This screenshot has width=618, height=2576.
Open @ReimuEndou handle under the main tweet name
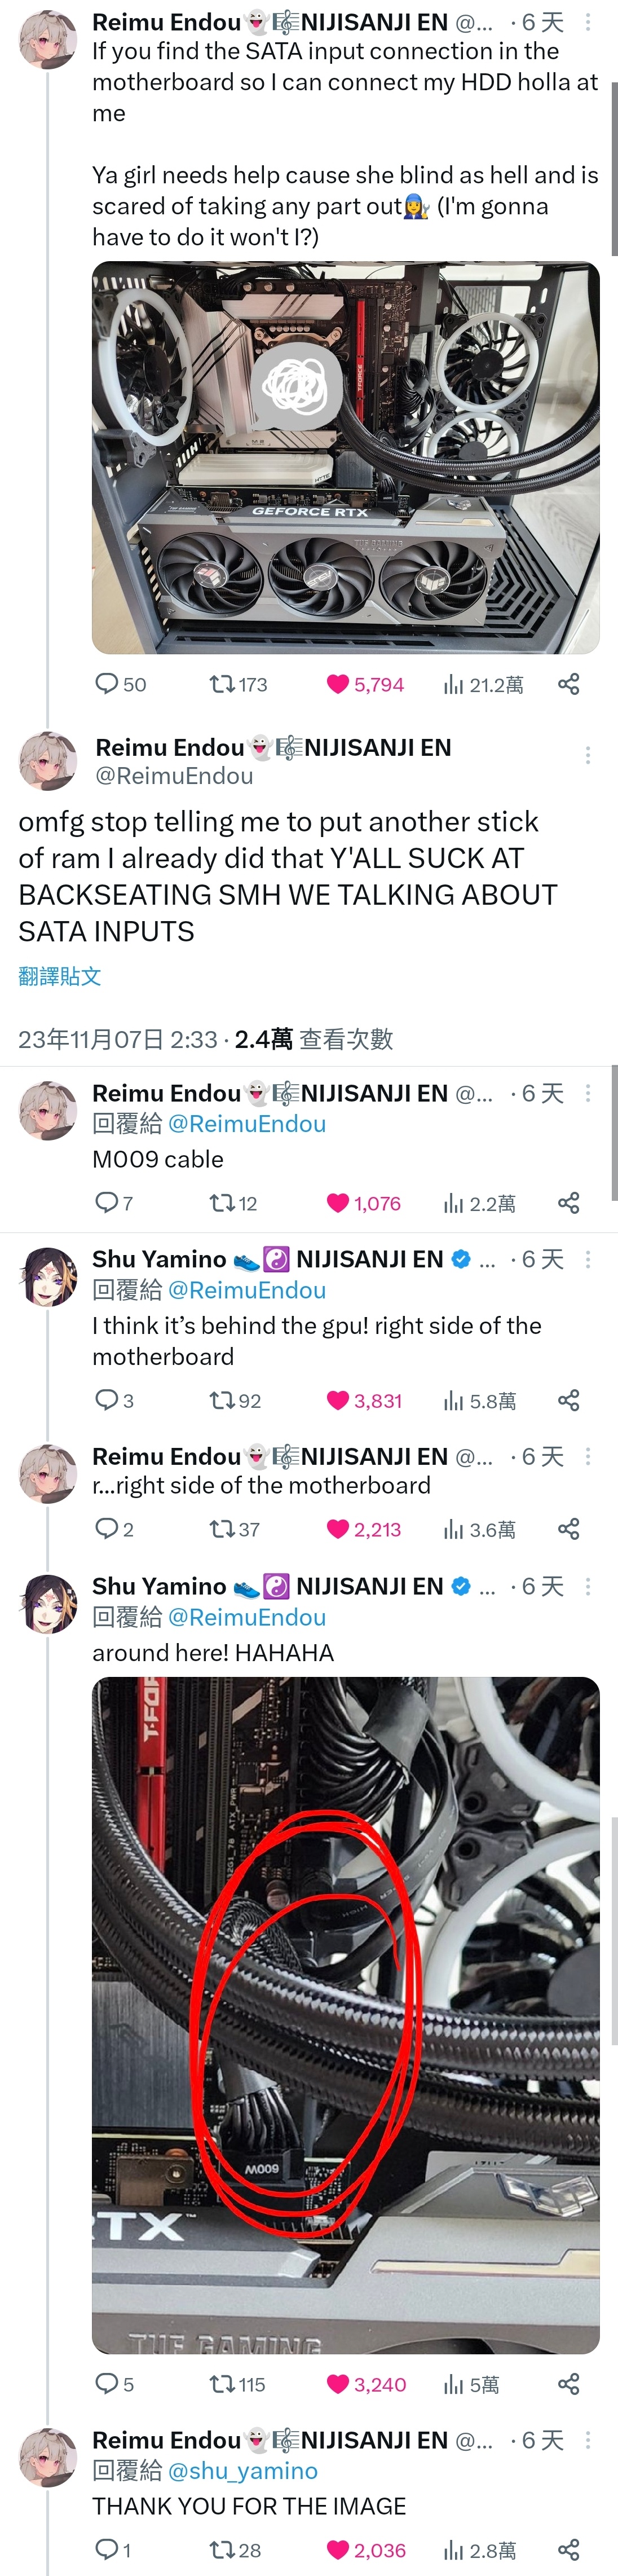tap(174, 776)
